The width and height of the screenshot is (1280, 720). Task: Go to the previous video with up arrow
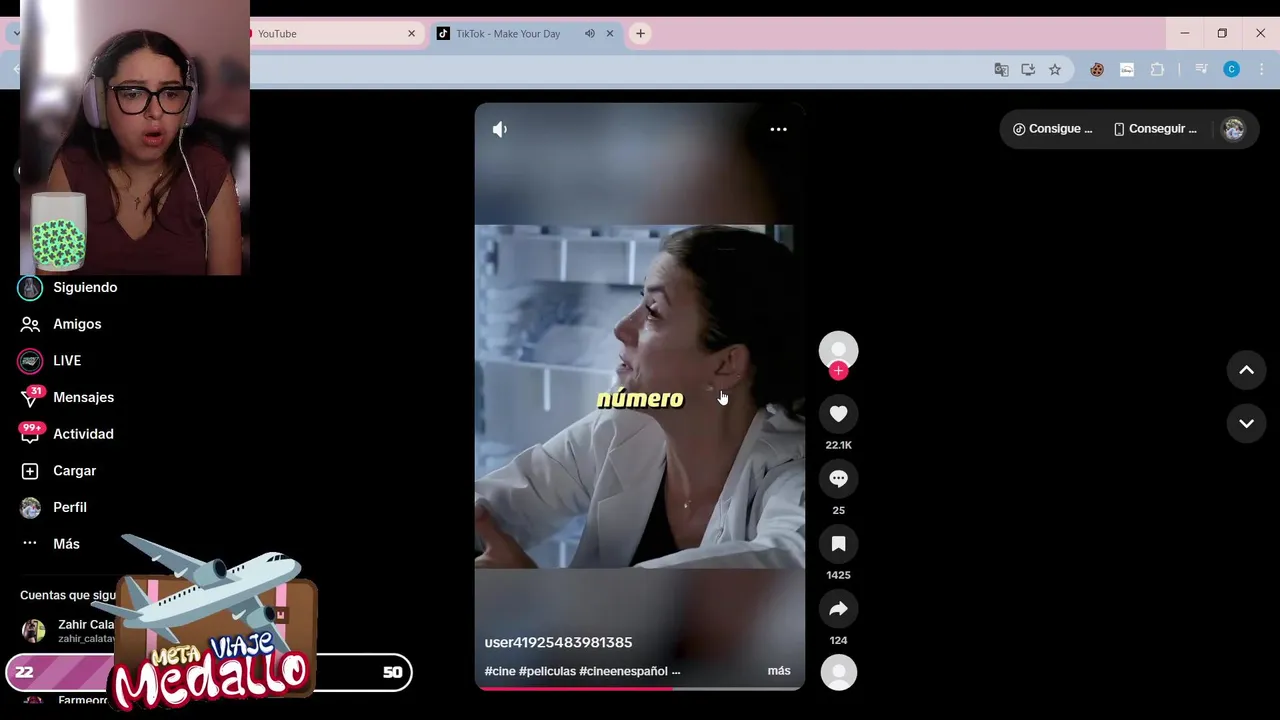click(x=1246, y=370)
